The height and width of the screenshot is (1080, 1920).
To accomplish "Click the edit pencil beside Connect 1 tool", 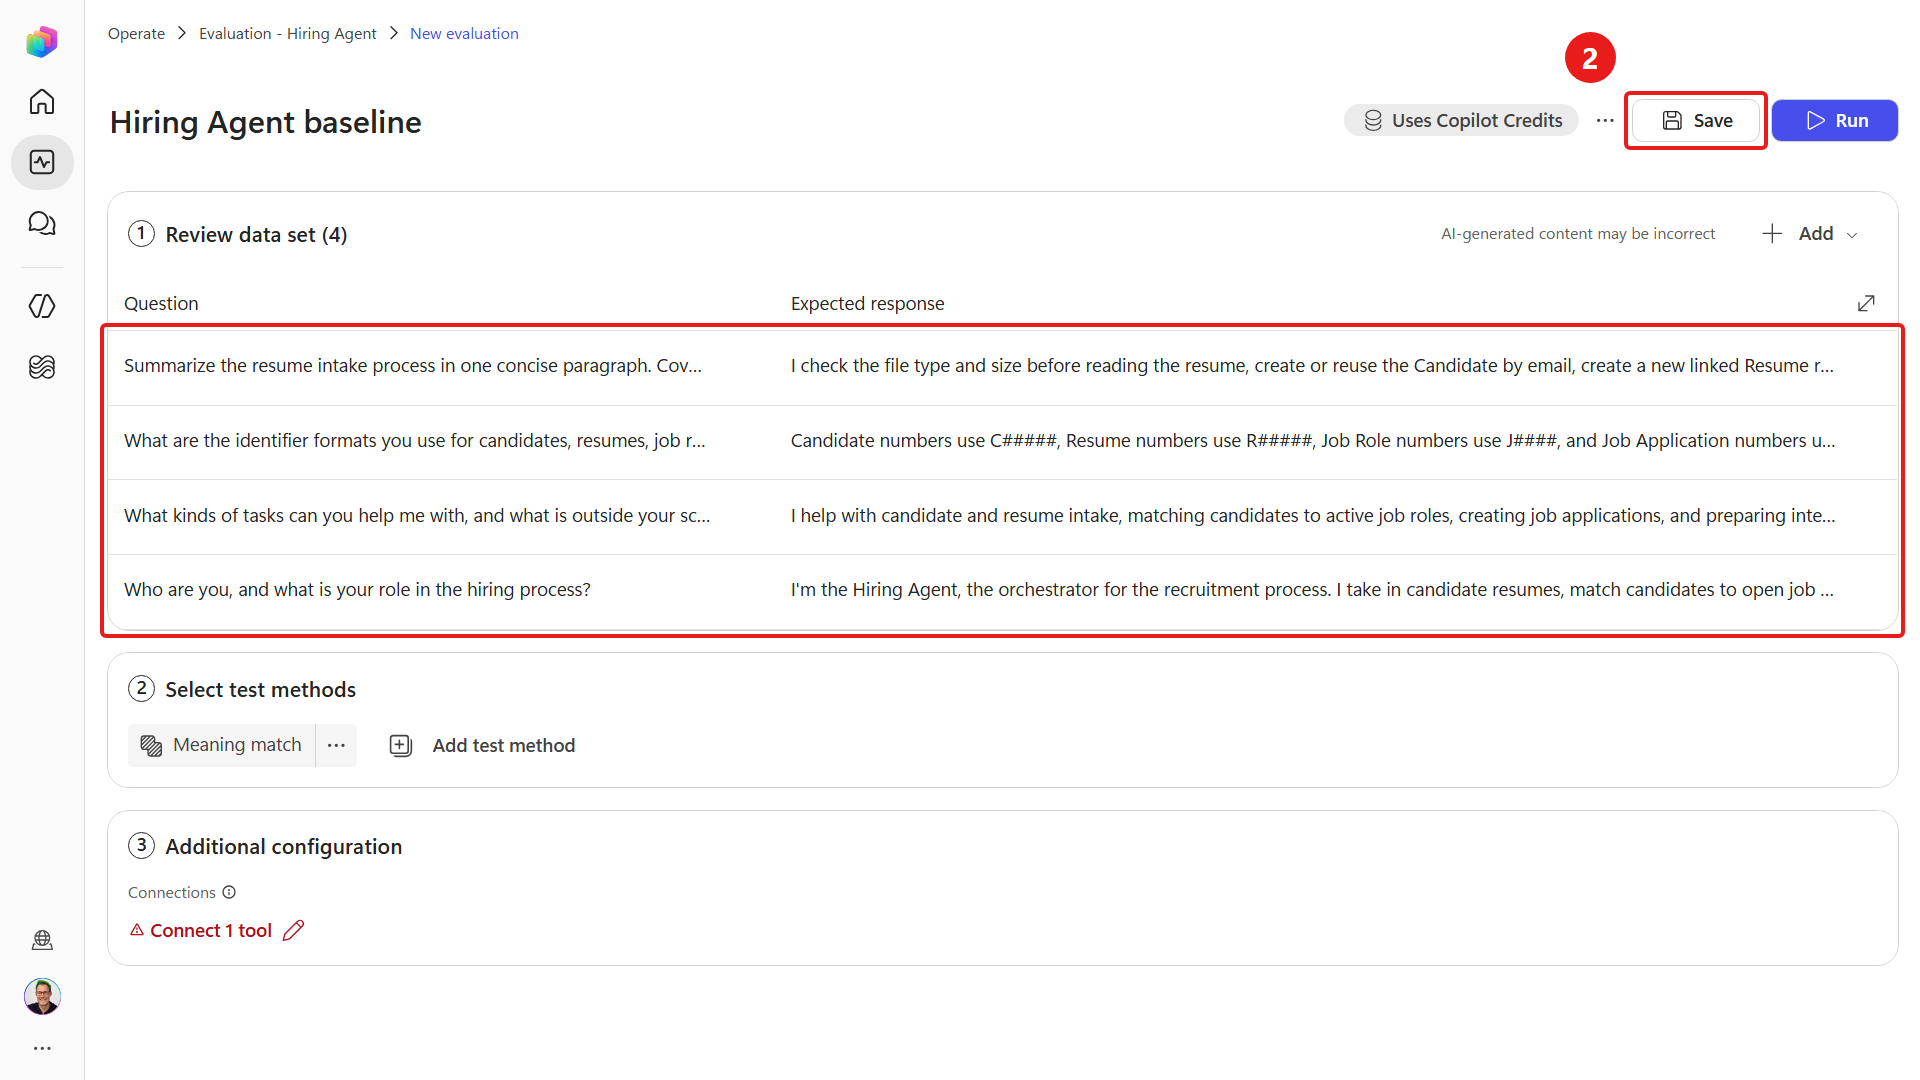I will point(293,930).
